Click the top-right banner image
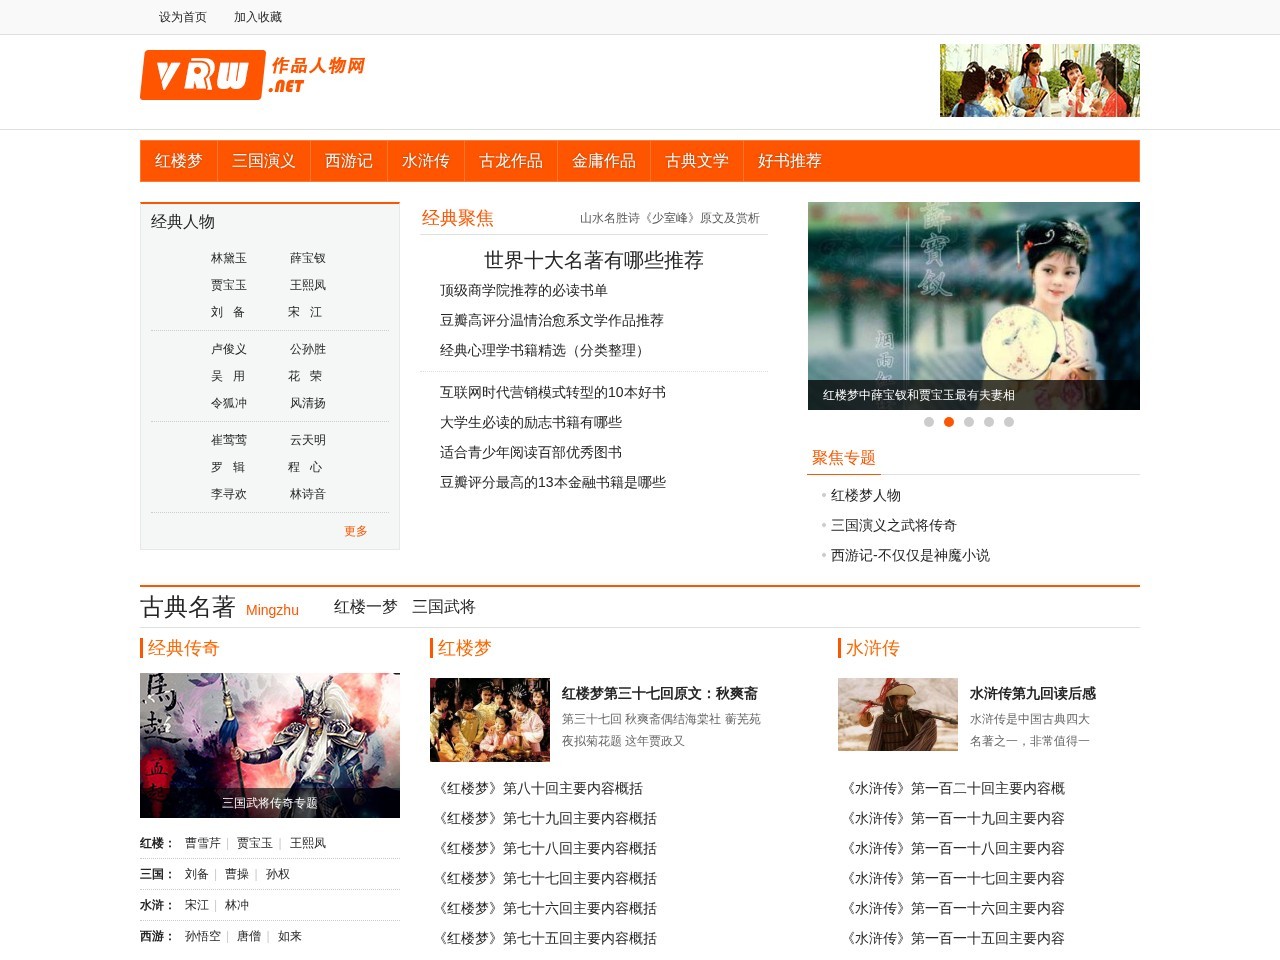Image resolution: width=1280 pixels, height=960 pixels. tap(1039, 81)
